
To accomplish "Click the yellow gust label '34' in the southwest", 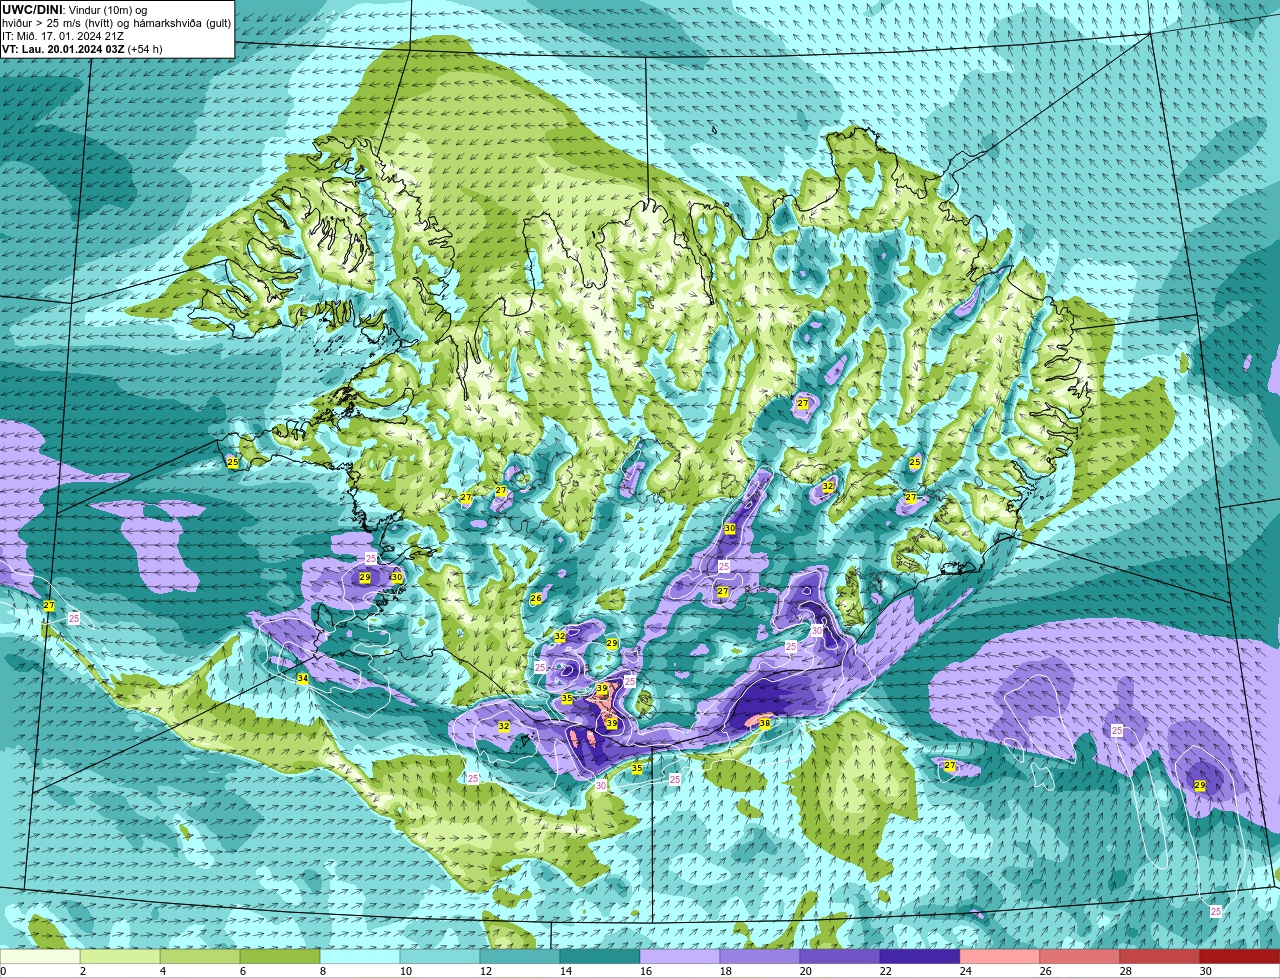I will pyautogui.click(x=303, y=679).
